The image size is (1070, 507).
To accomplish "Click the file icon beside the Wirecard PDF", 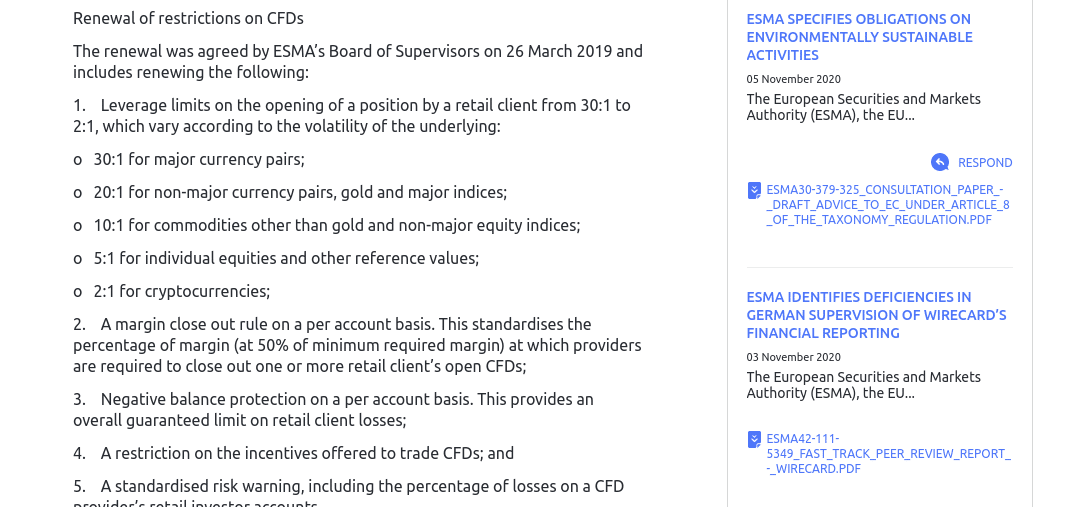I will click(x=754, y=439).
